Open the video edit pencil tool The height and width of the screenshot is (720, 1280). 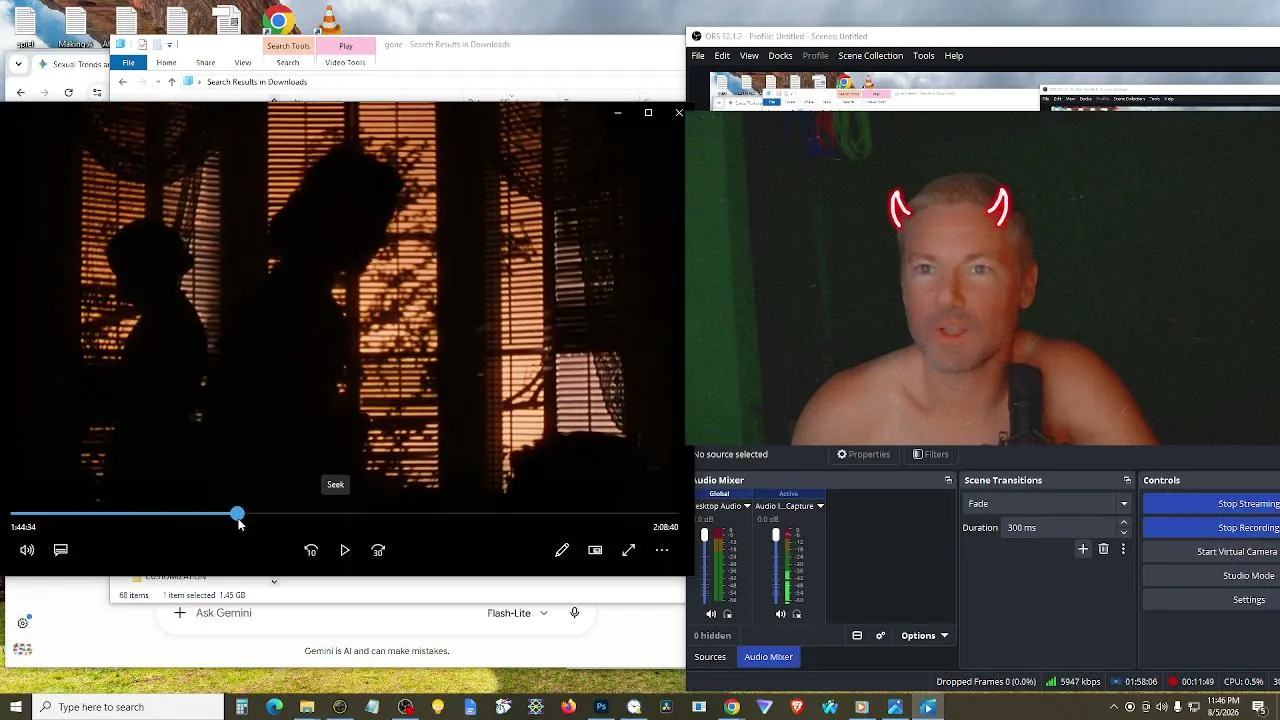pyautogui.click(x=562, y=550)
